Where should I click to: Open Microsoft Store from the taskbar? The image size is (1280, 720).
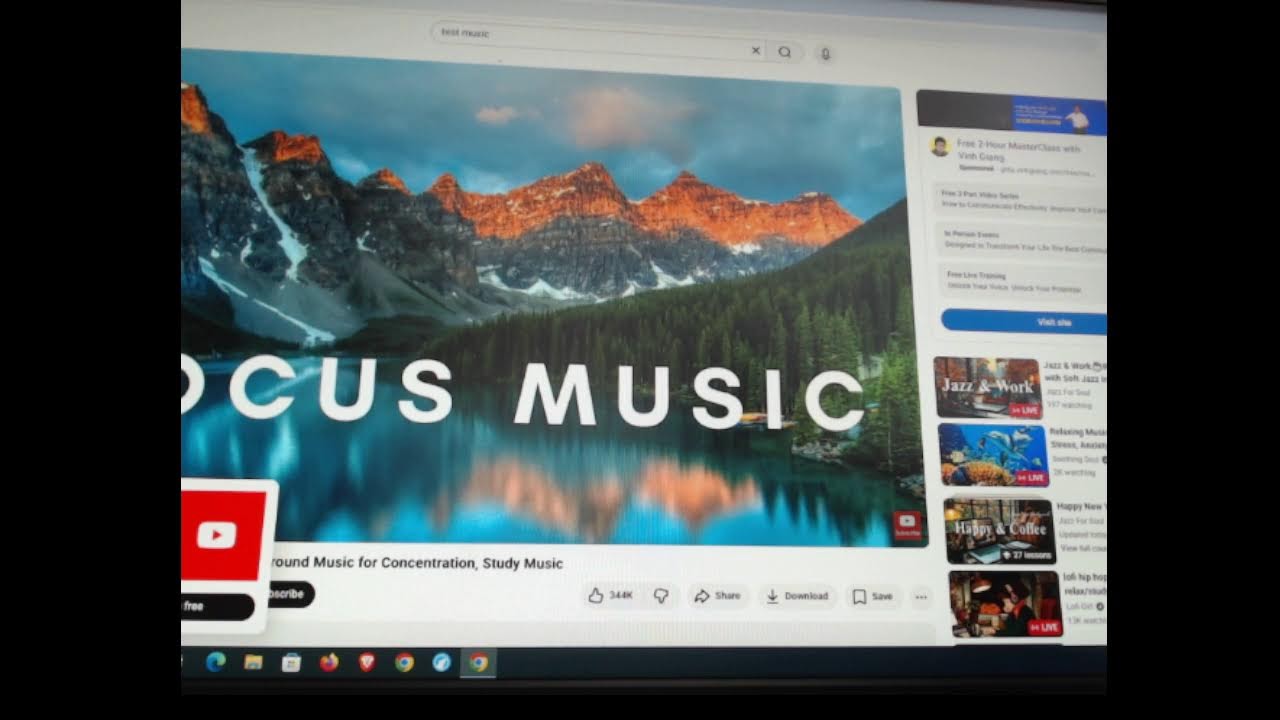pos(291,662)
